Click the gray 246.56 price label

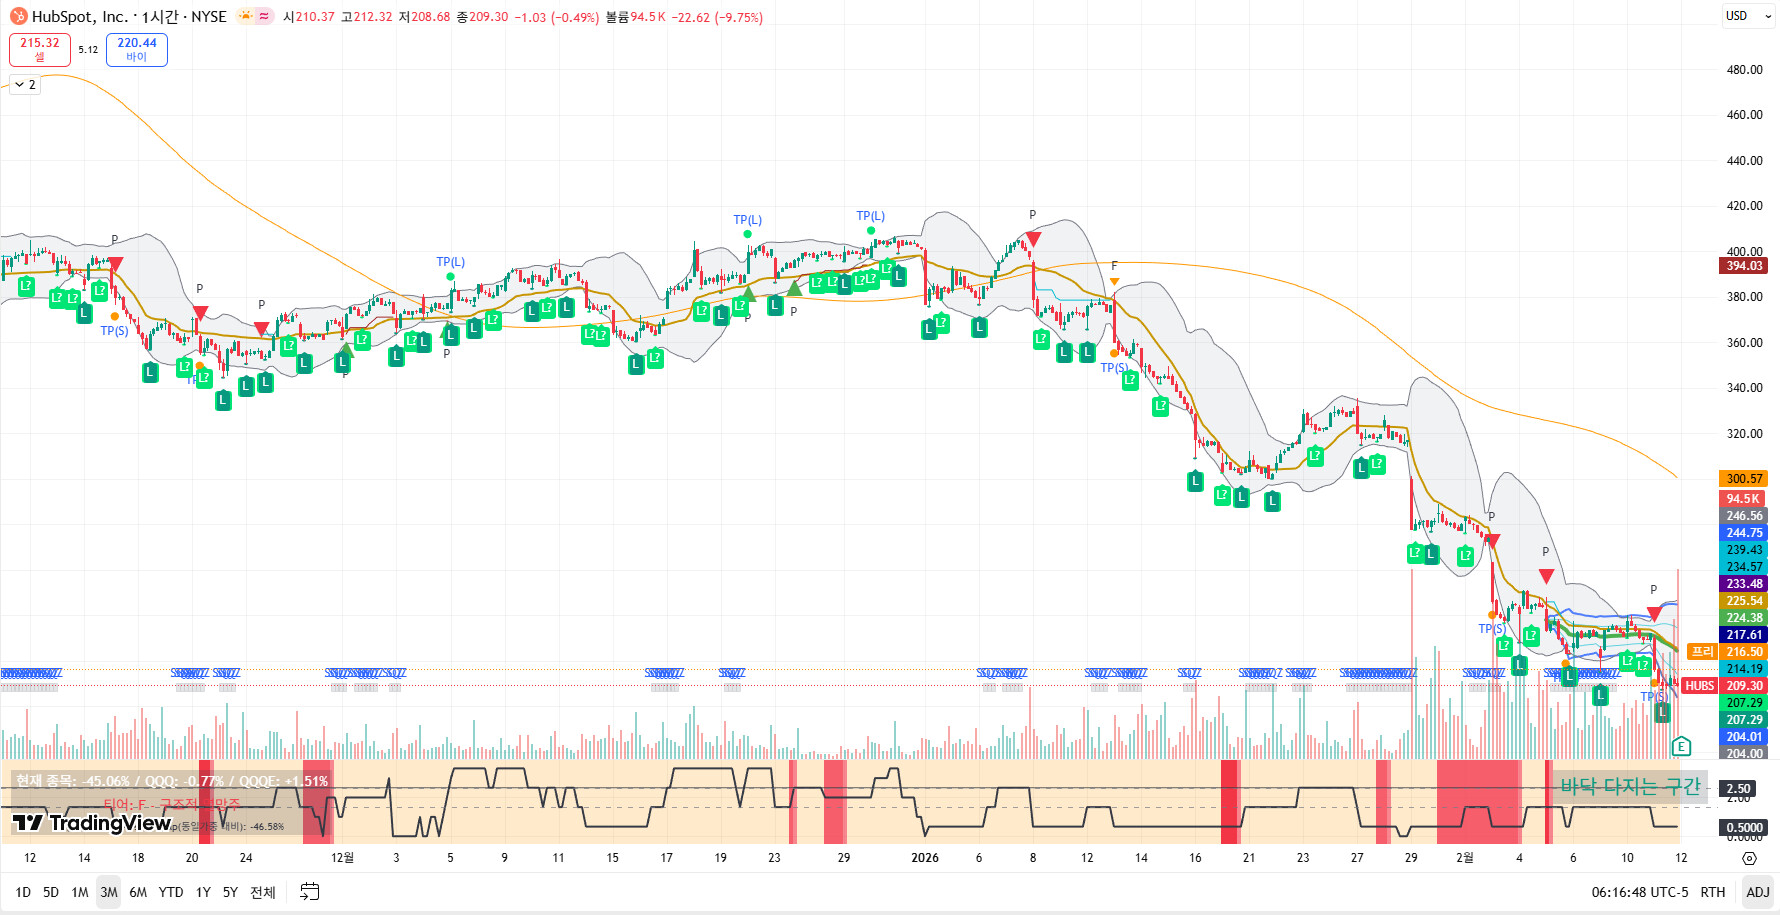point(1744,516)
